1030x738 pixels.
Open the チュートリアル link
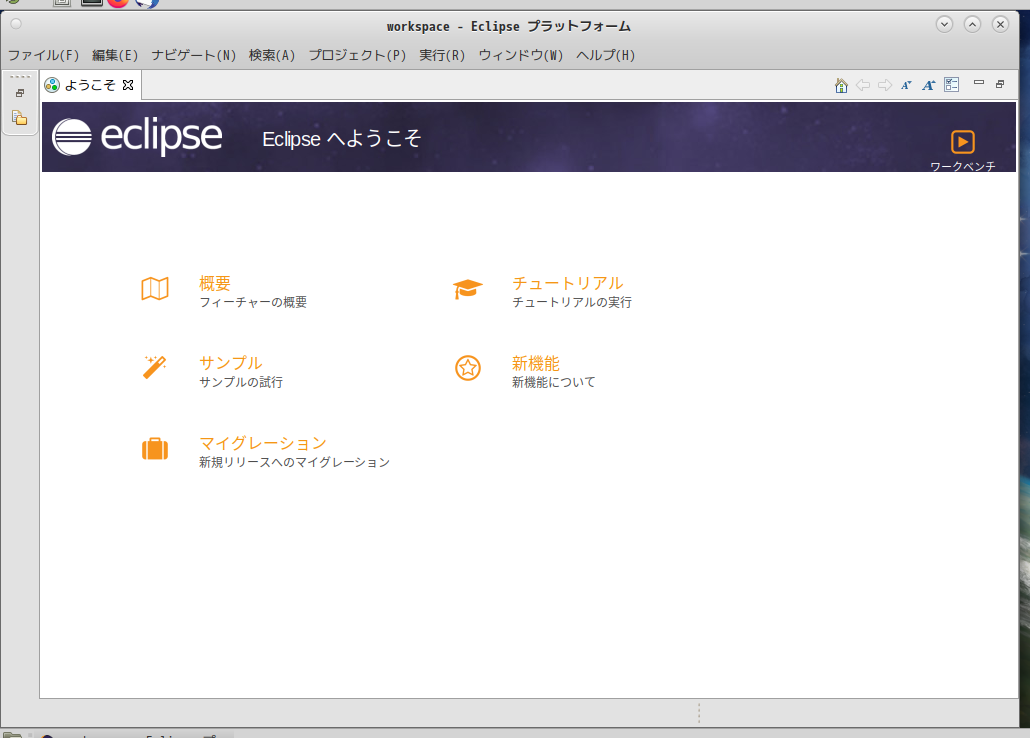coord(568,283)
